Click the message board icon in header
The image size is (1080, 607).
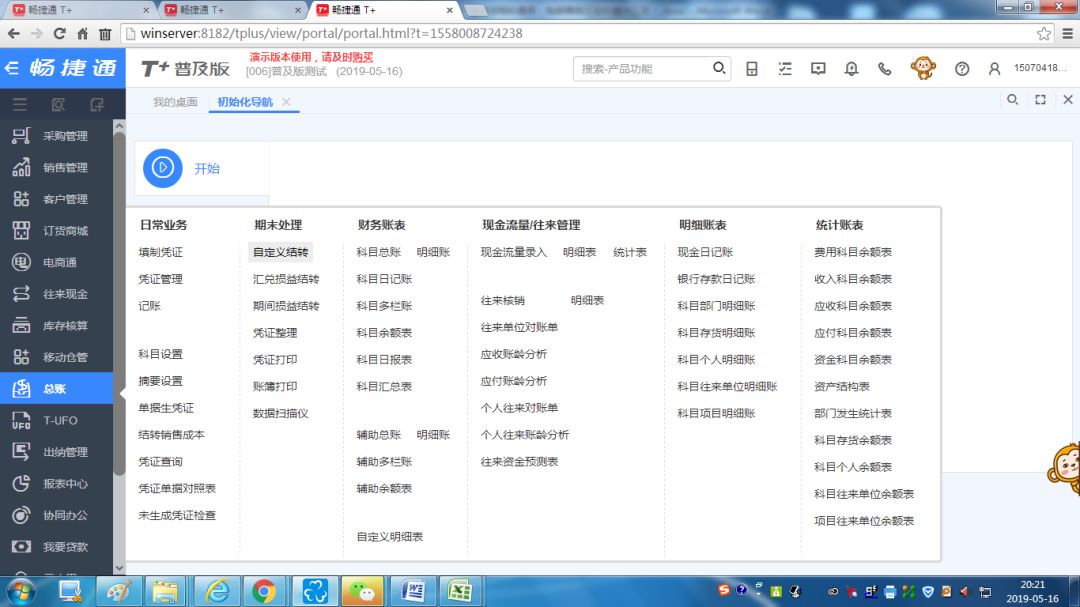(818, 69)
